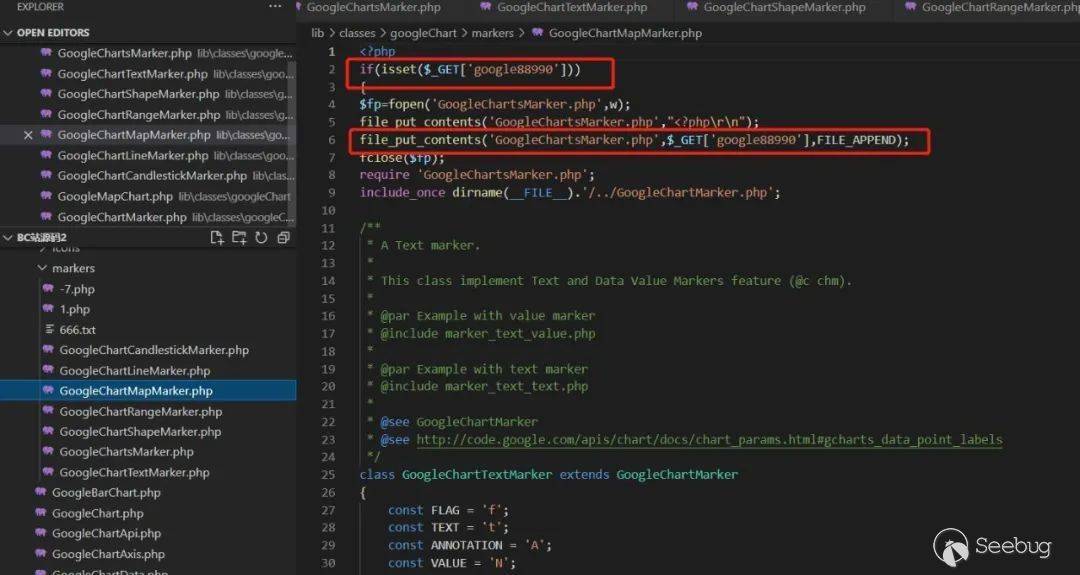The height and width of the screenshot is (575, 1080).
Task: Open GoogleChartCandlestickMarker.php in the file tree
Action: pos(154,351)
